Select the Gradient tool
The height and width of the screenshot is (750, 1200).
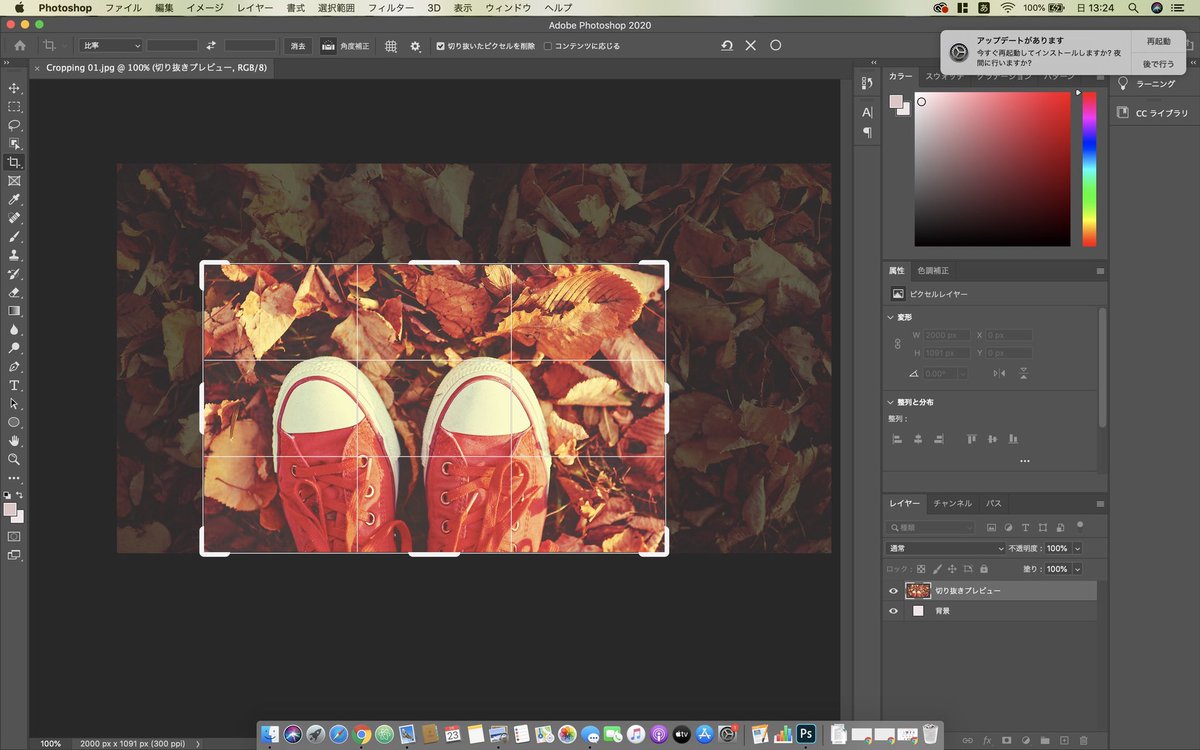pyautogui.click(x=14, y=311)
